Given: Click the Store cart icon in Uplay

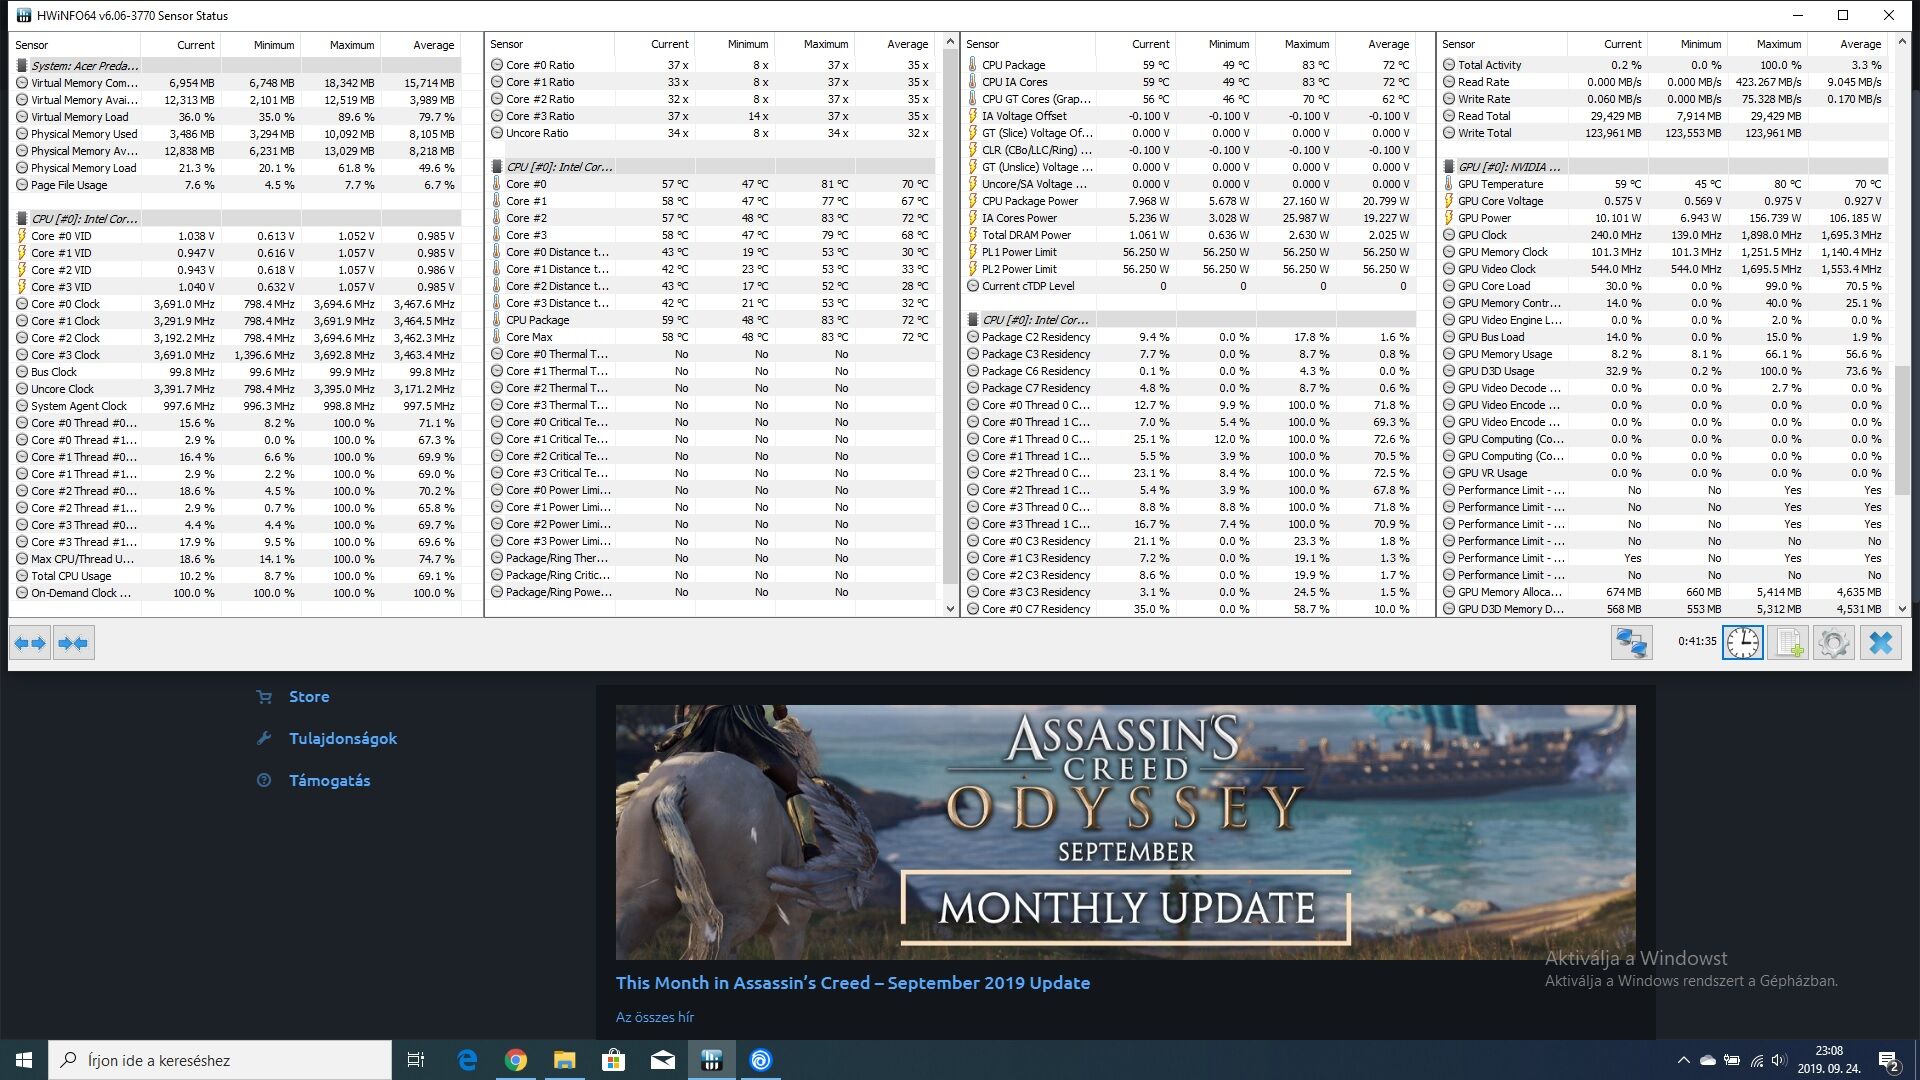Looking at the screenshot, I should 264,697.
